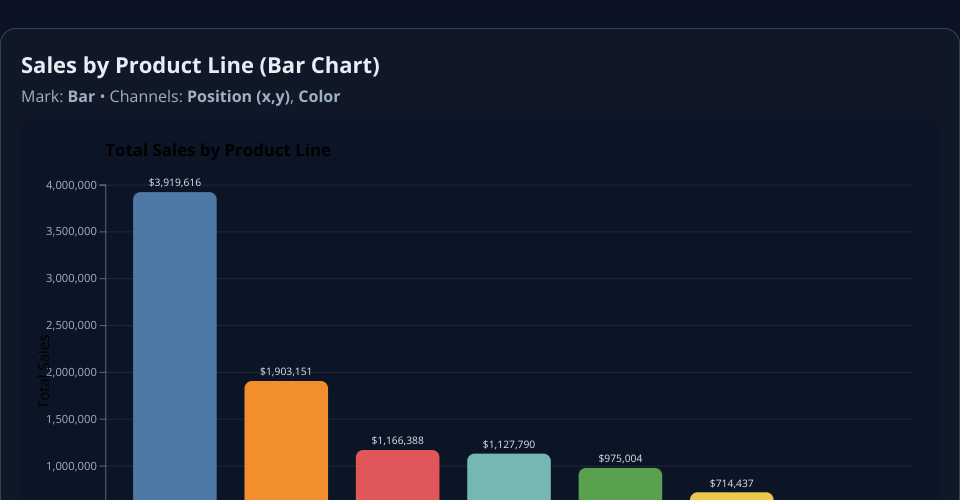Click the 'Sales by Product Line (Bar Chart)' heading
The height and width of the screenshot is (500, 960).
[200, 66]
